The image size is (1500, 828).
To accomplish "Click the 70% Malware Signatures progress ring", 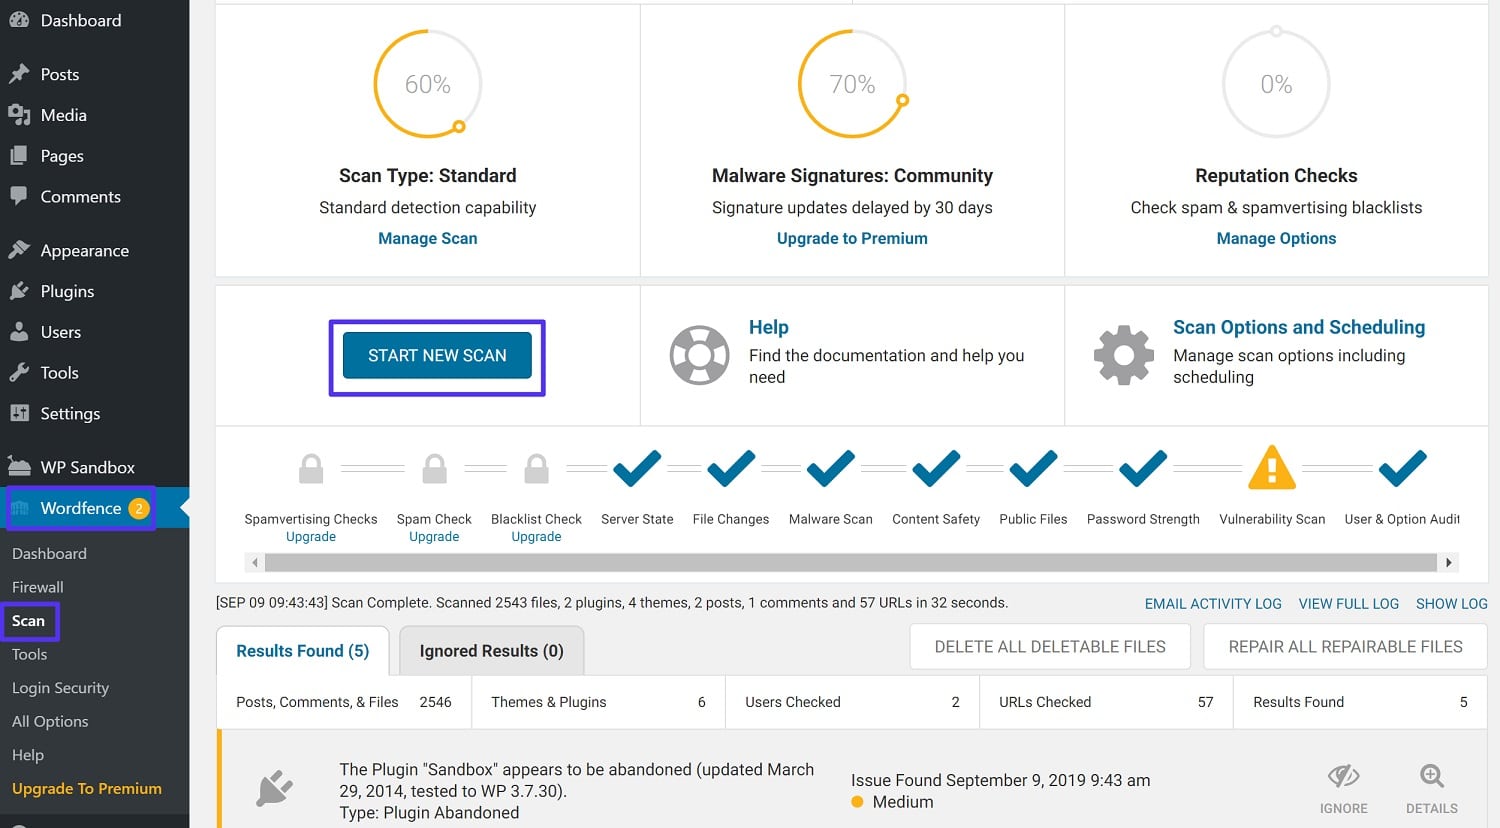I will (x=851, y=83).
